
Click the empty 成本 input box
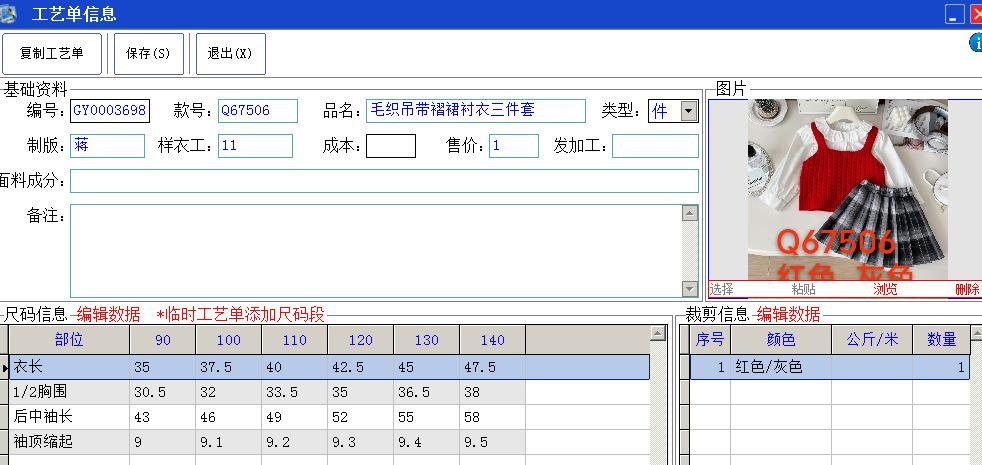pyautogui.click(x=390, y=146)
